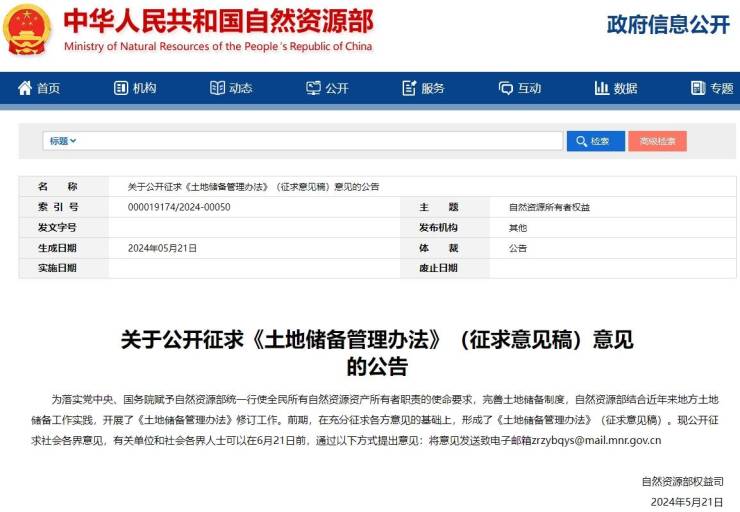Click the 公开 monitor icon
The height and width of the screenshot is (512, 740).
point(313,88)
